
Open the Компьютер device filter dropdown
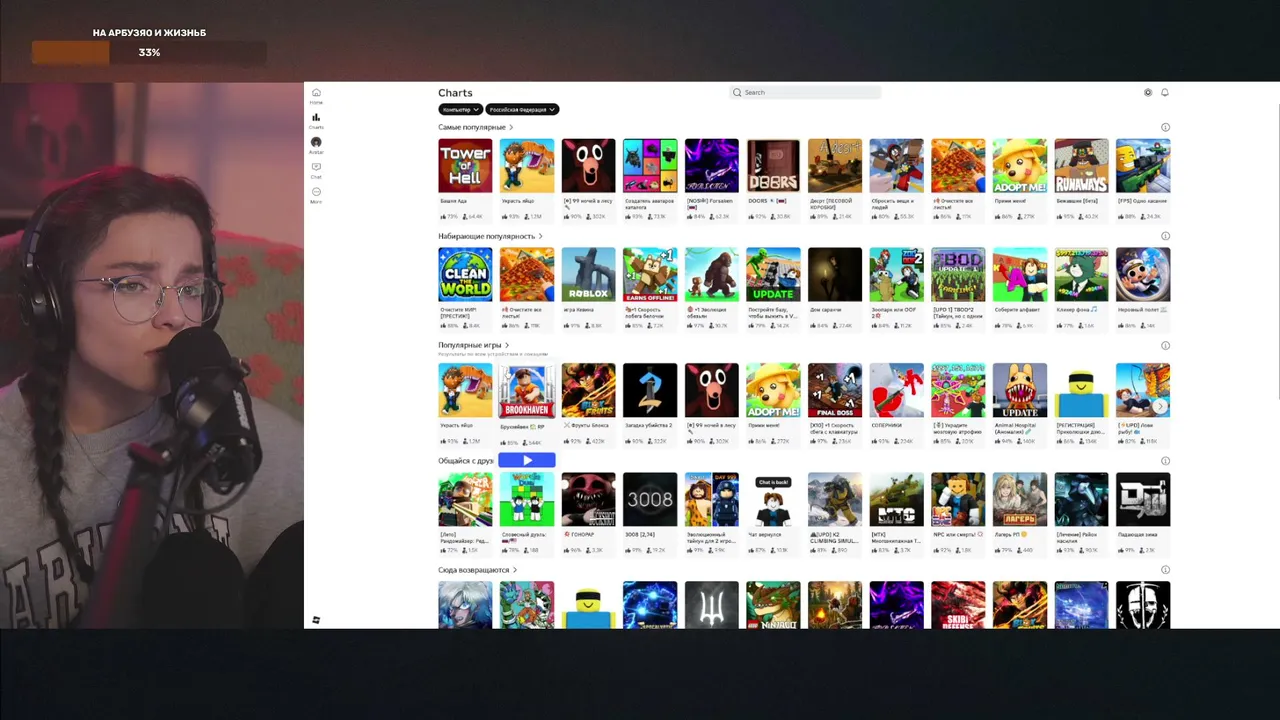click(460, 109)
